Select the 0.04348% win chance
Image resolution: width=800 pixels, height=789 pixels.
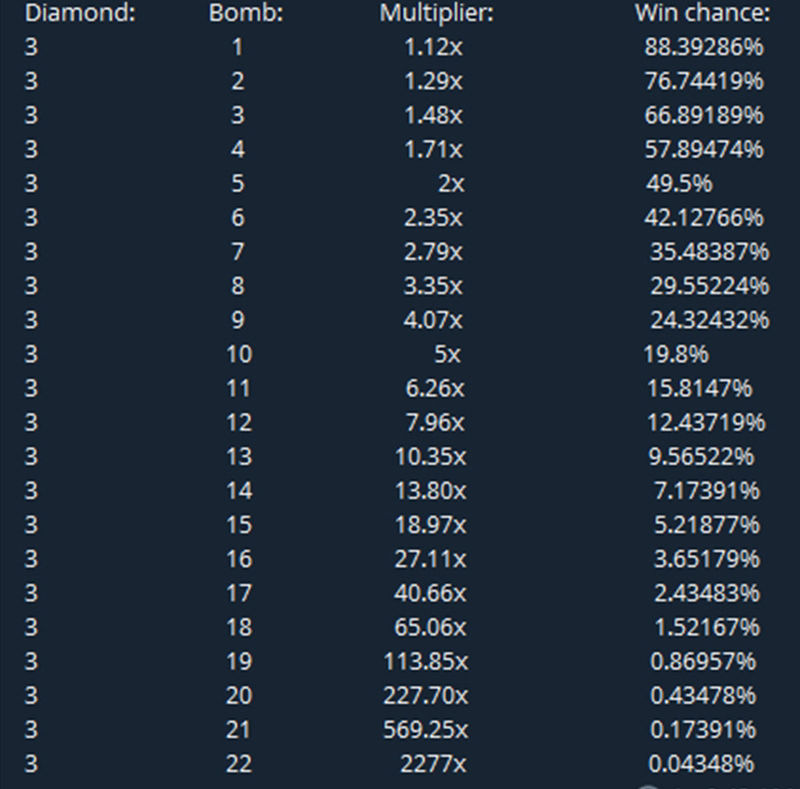(x=701, y=765)
